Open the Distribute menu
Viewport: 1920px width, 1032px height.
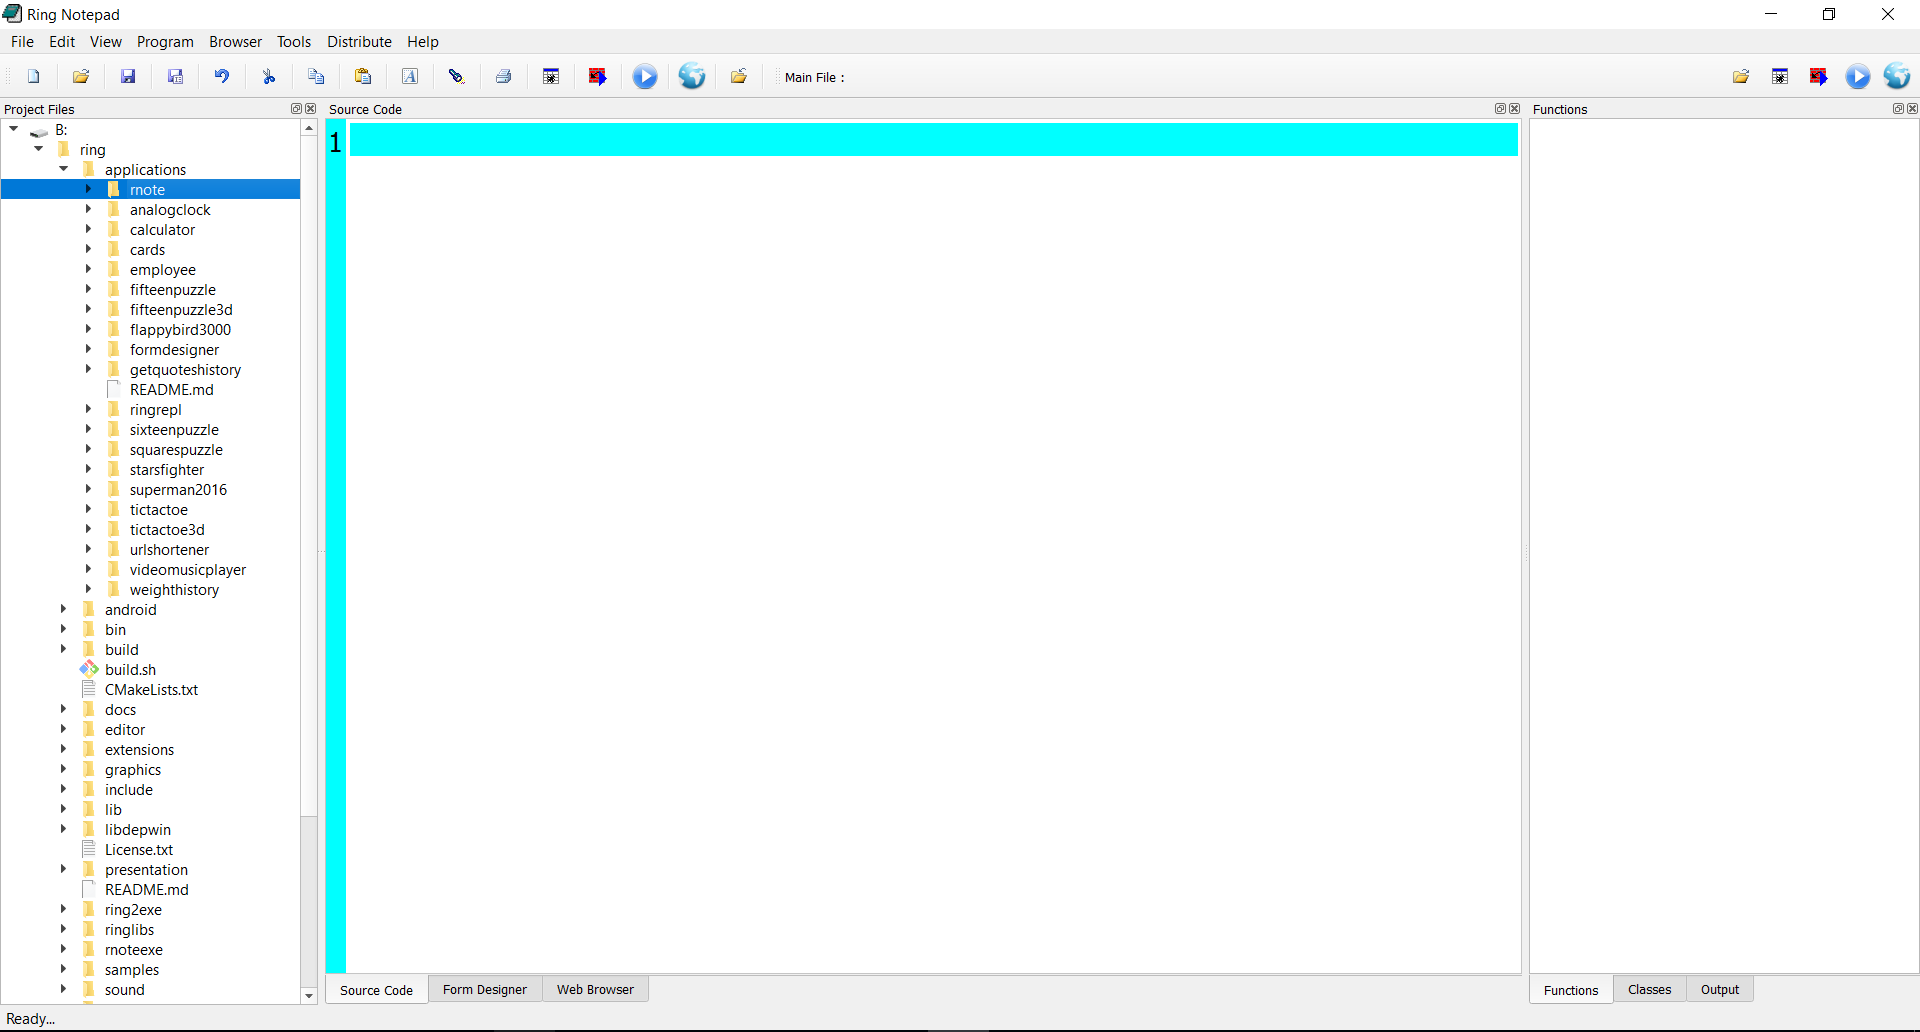point(359,42)
